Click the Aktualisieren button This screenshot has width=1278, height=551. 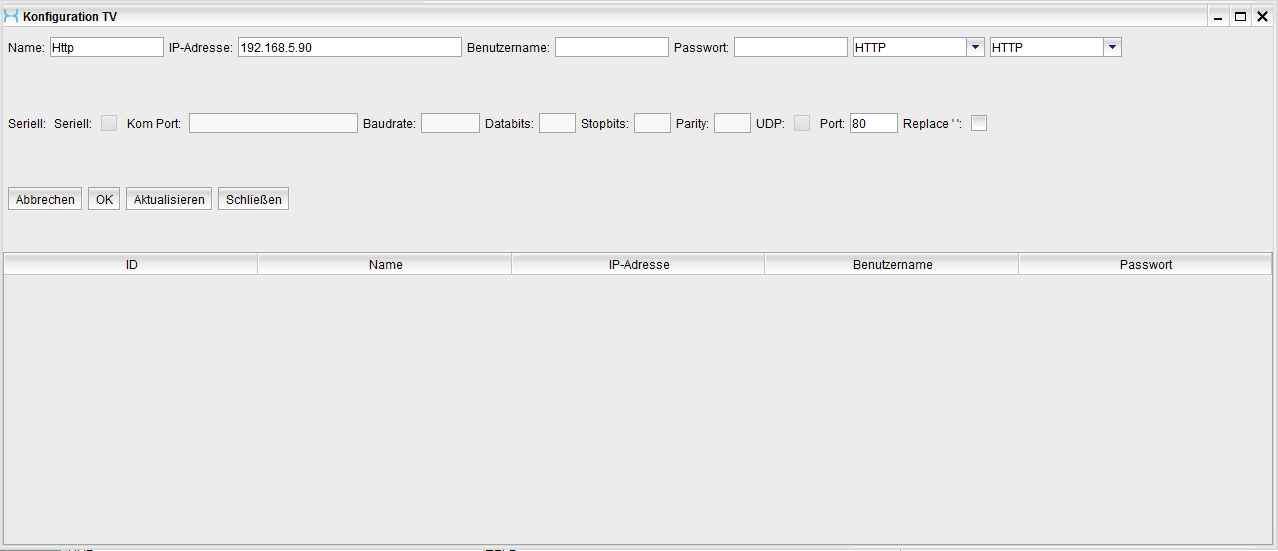tap(169, 199)
